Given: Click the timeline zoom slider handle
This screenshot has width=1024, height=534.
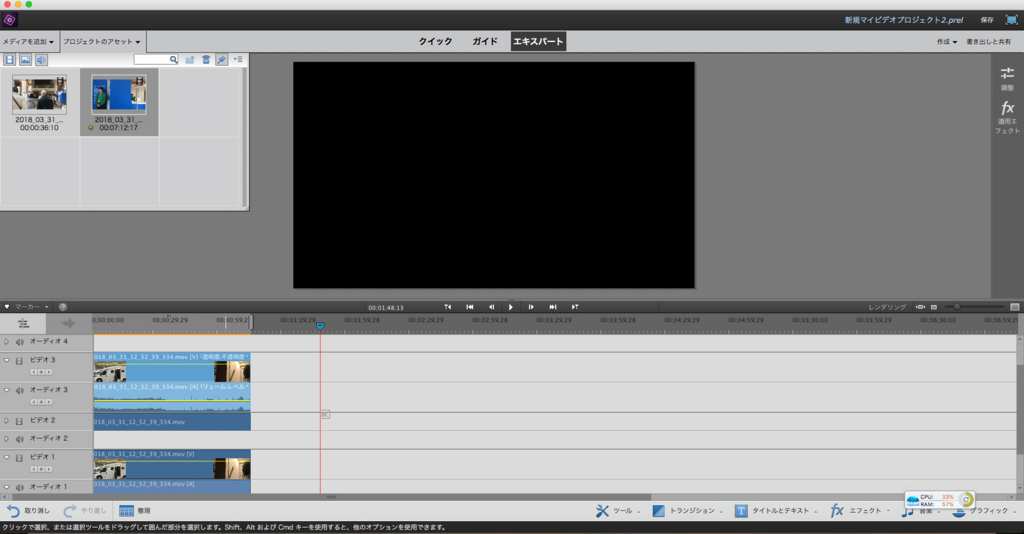Looking at the screenshot, I should click(x=957, y=307).
